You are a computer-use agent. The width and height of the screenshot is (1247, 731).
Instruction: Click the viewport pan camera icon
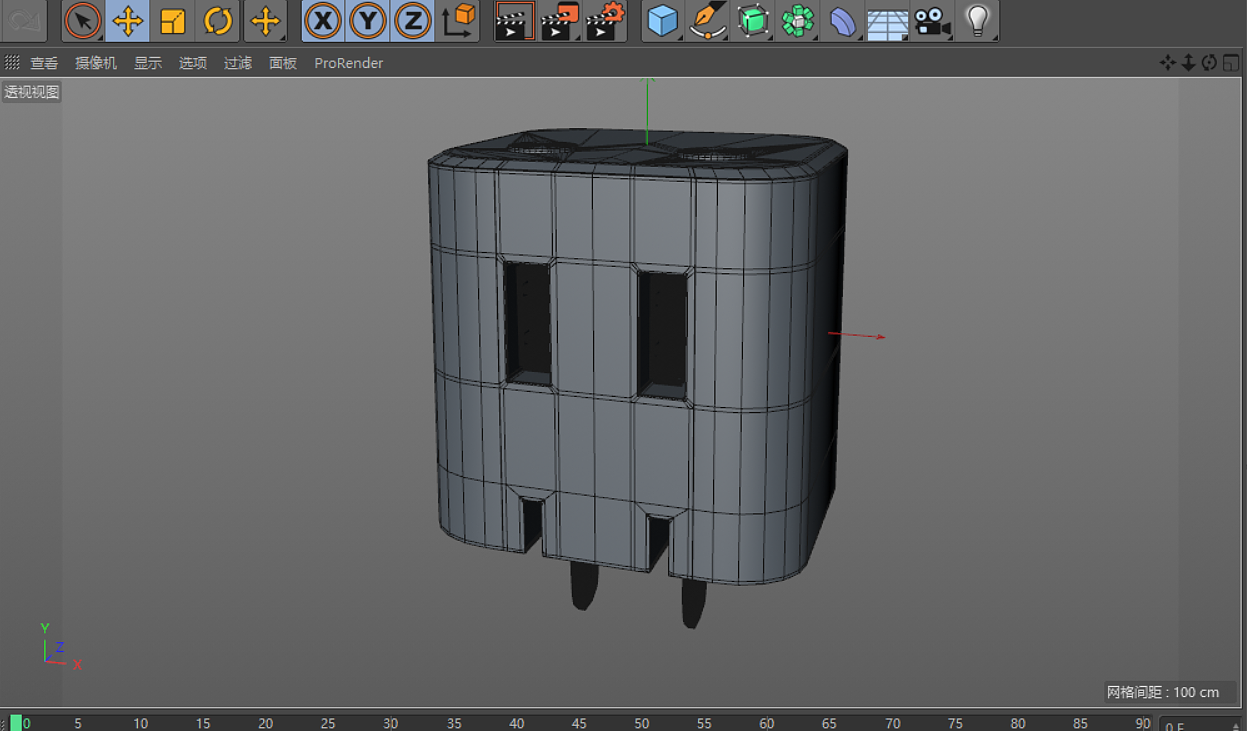coord(1167,63)
